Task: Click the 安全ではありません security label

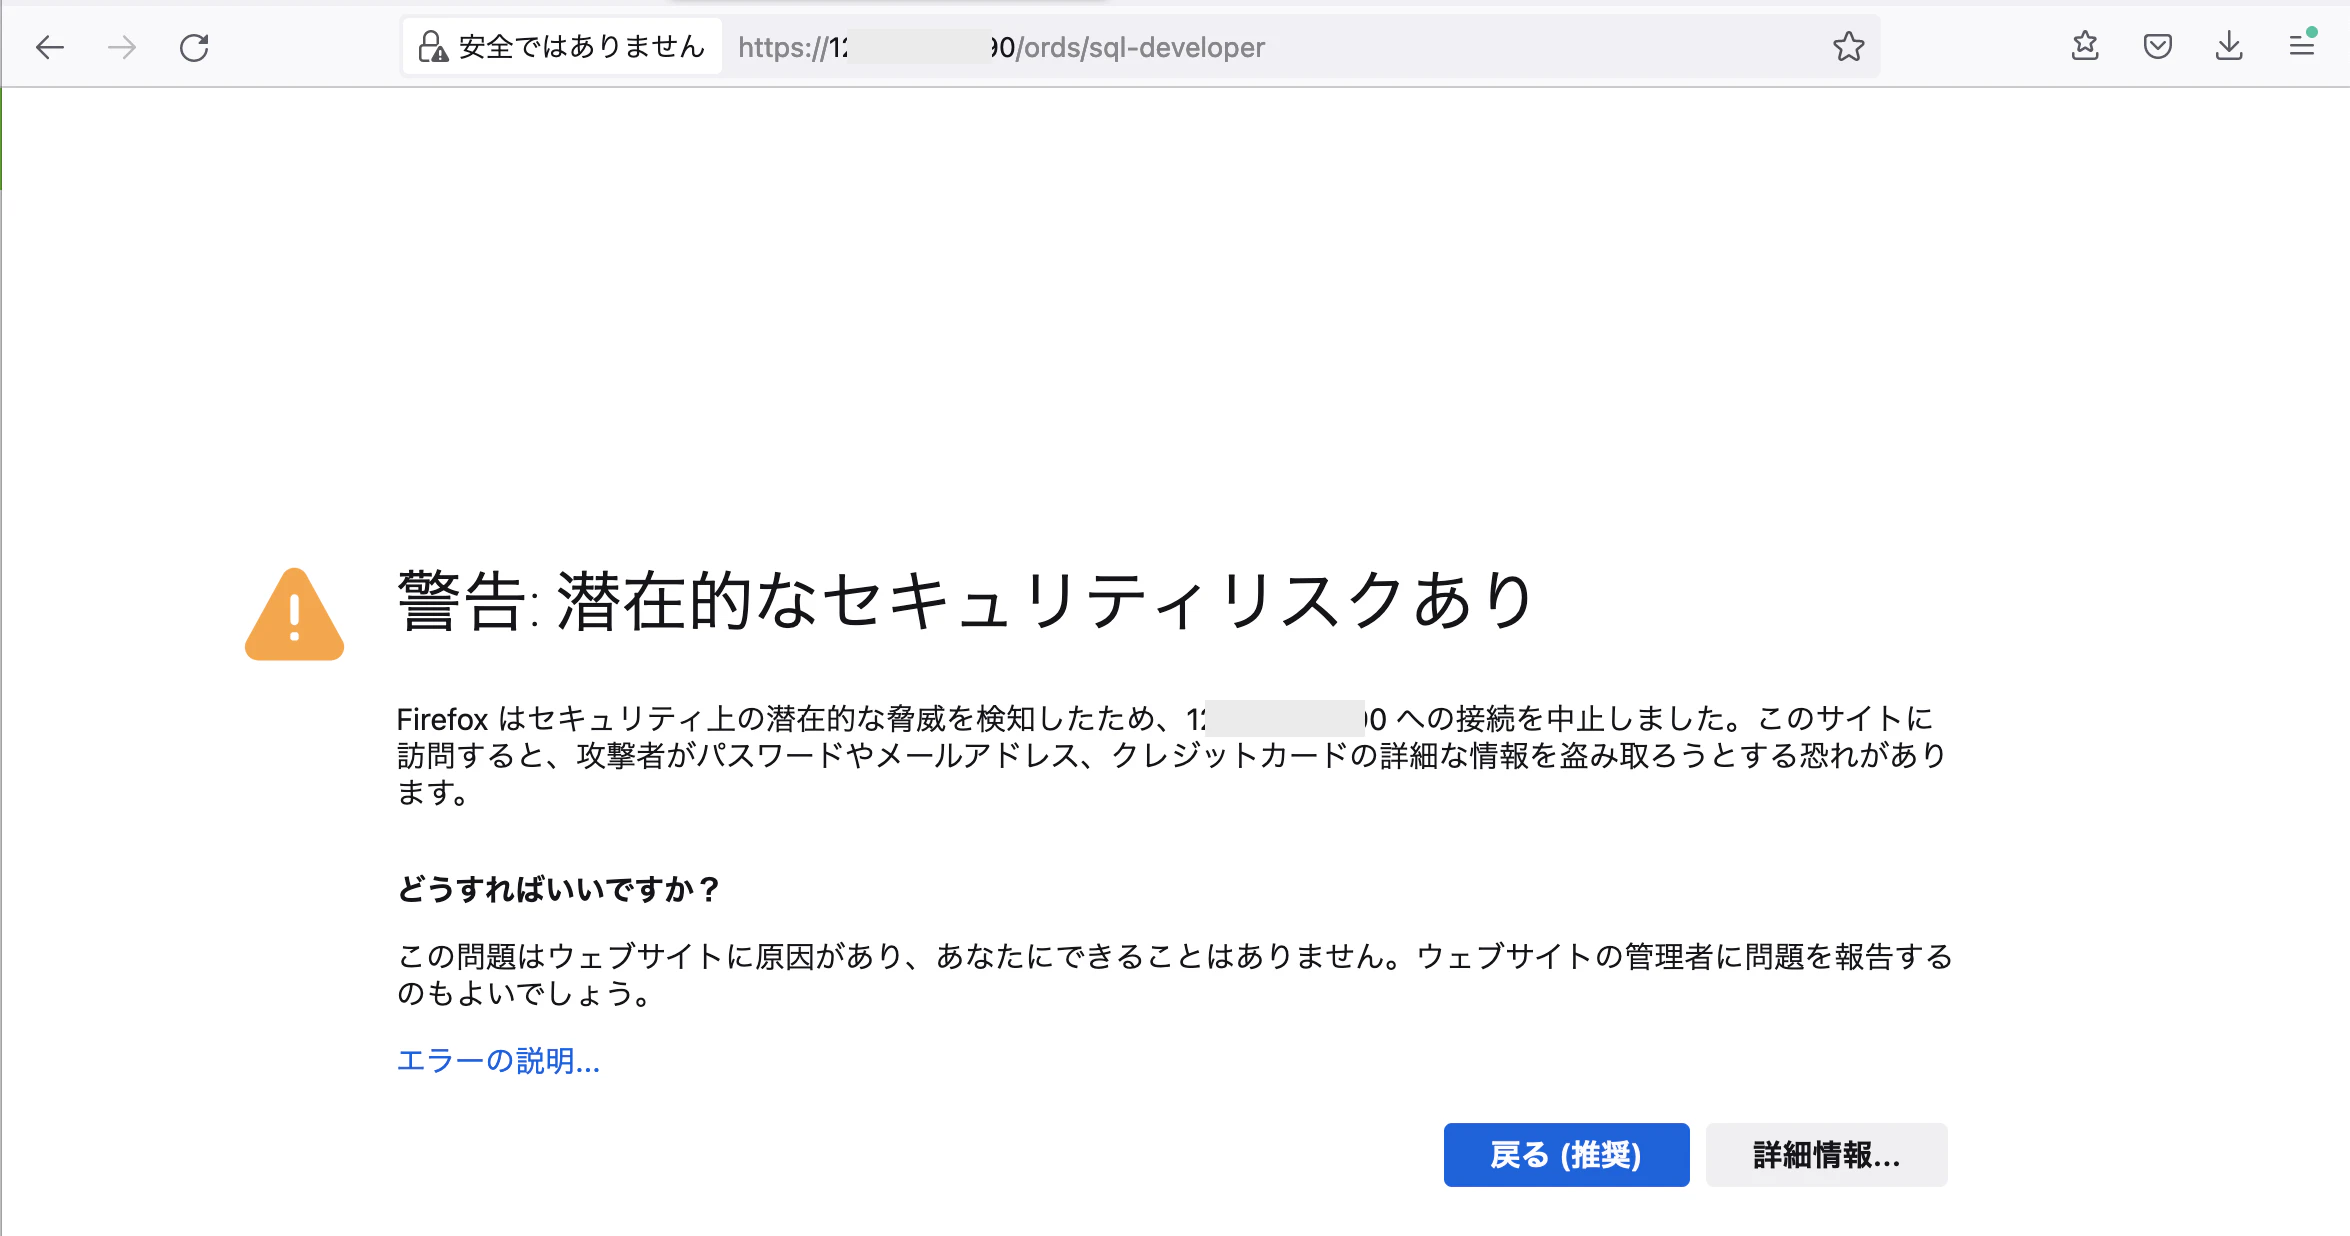Action: coord(581,47)
